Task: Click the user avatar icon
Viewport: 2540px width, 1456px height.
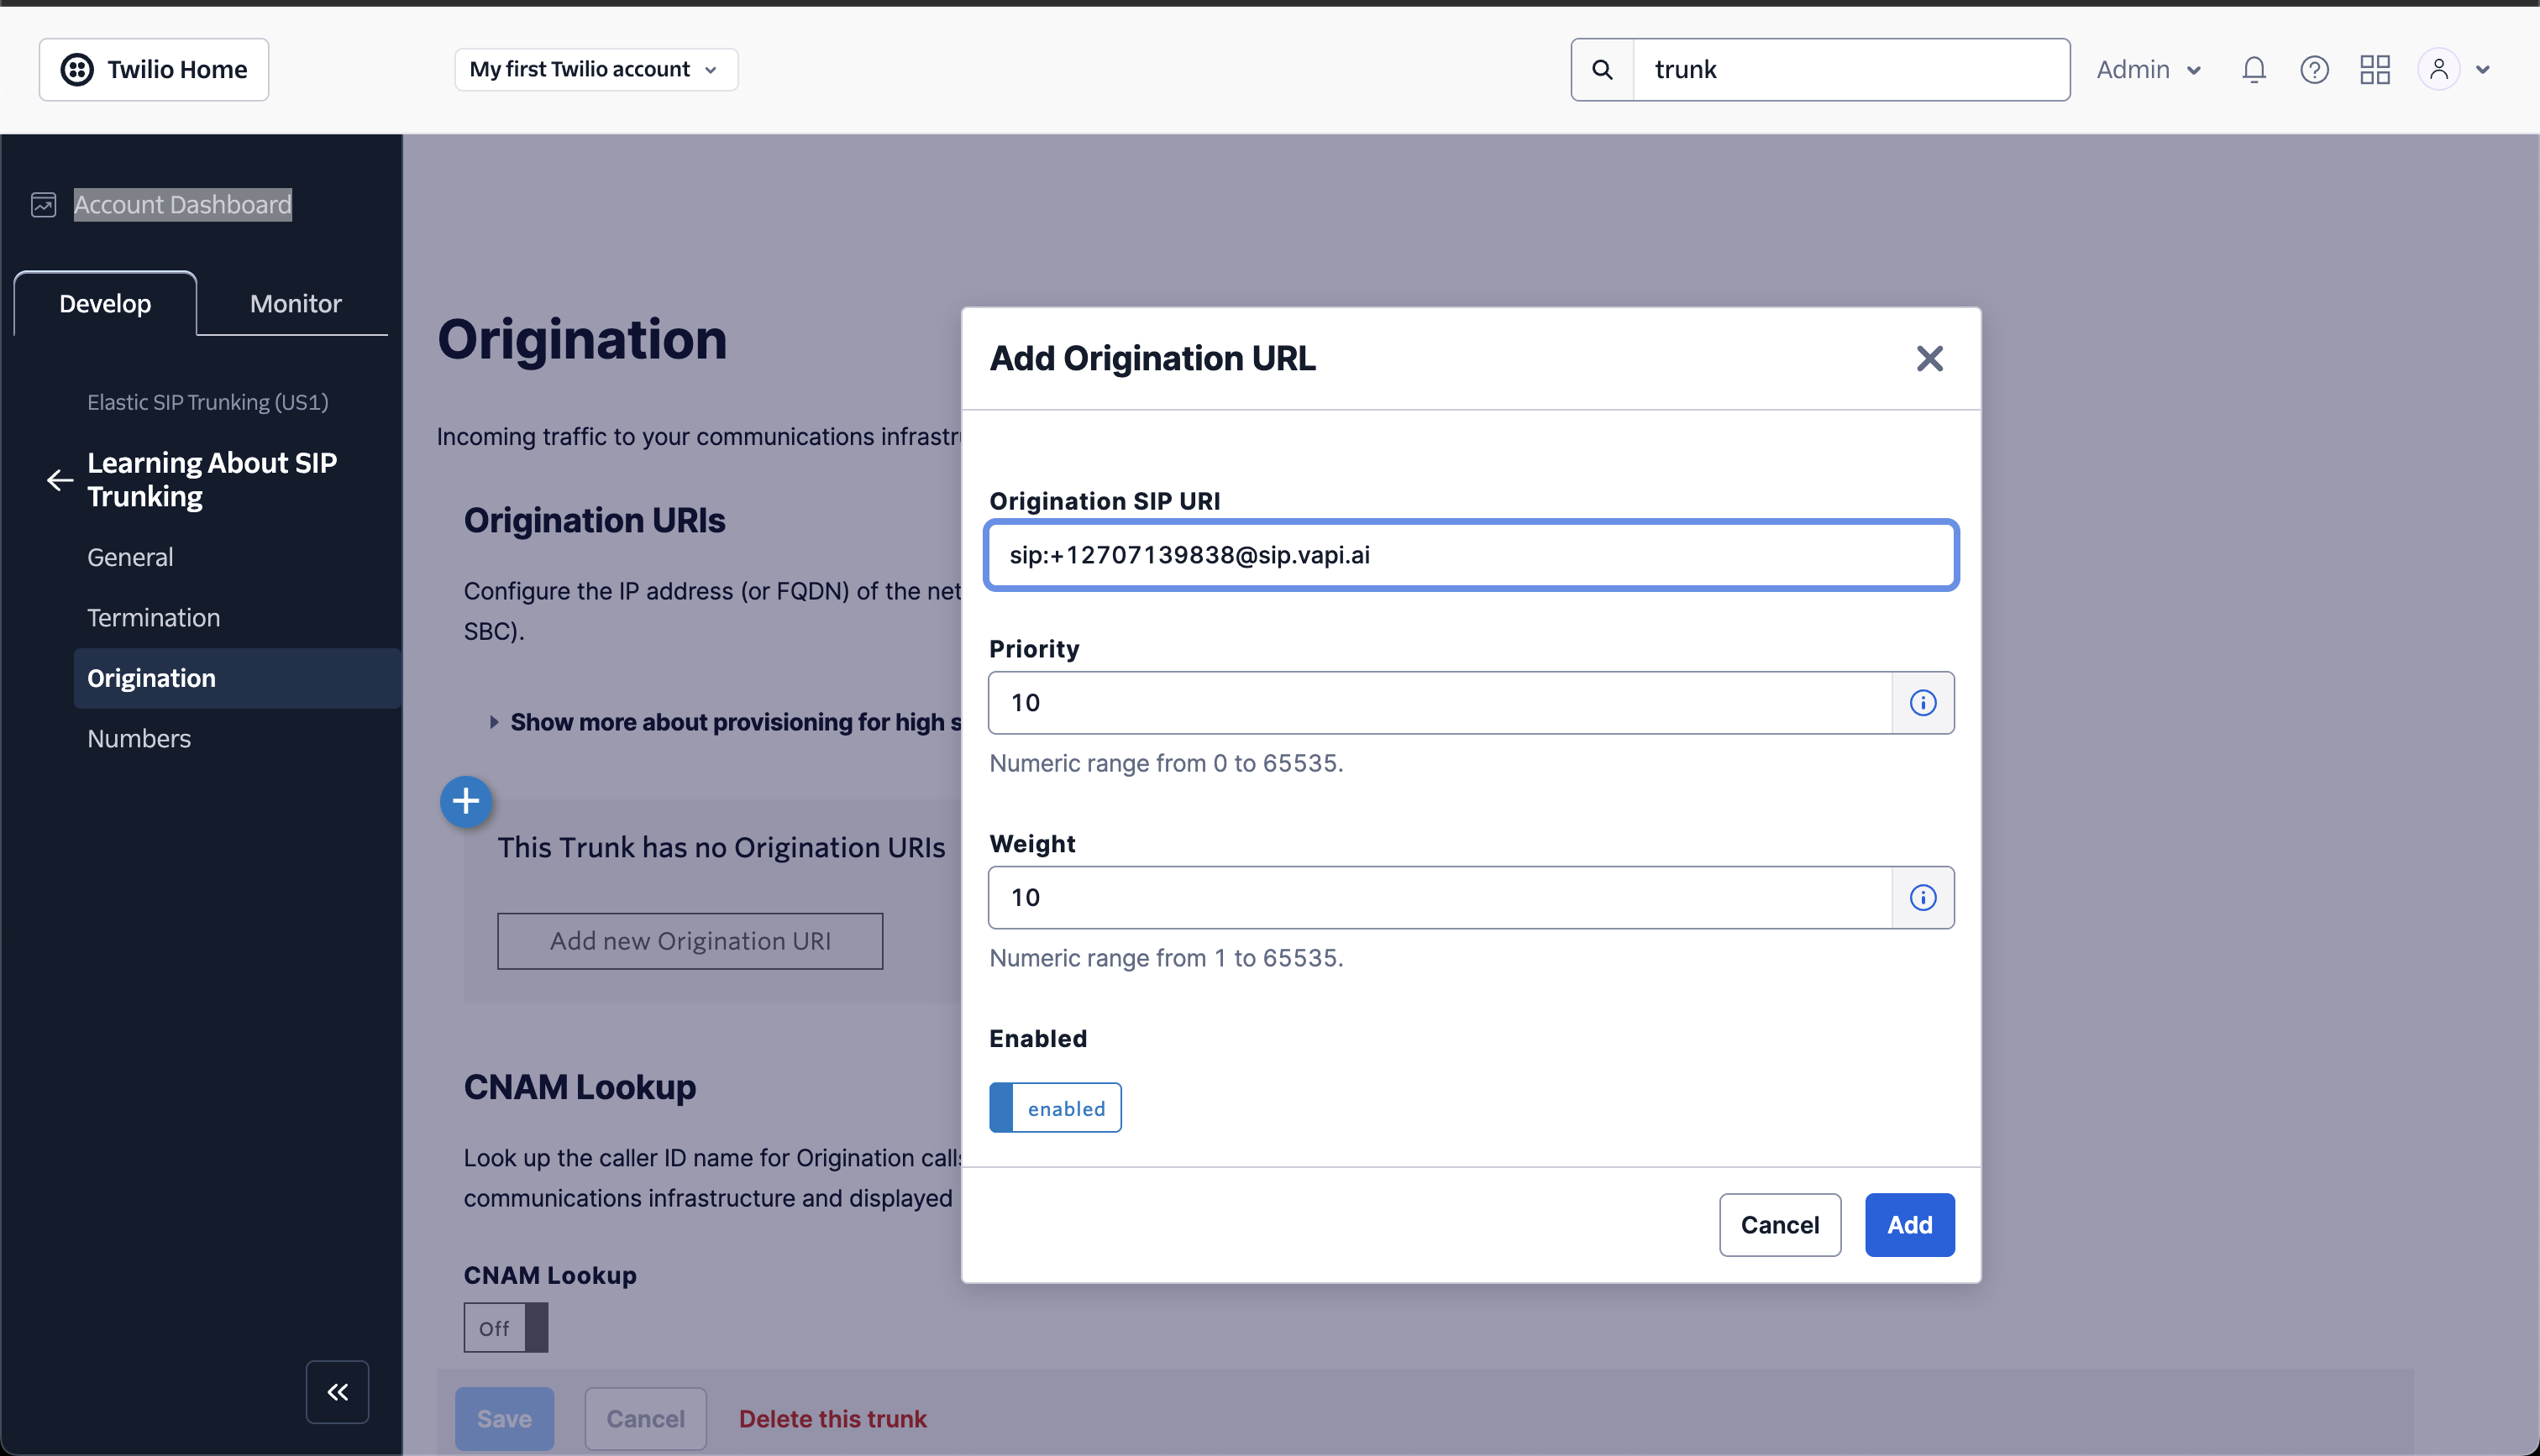Action: [2440, 69]
